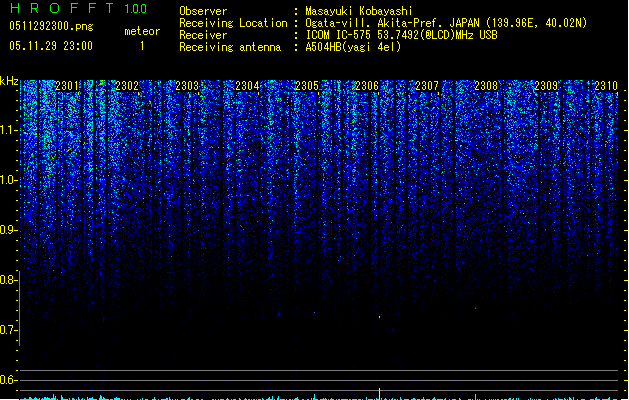Click the 2302 time marker

[127, 86]
